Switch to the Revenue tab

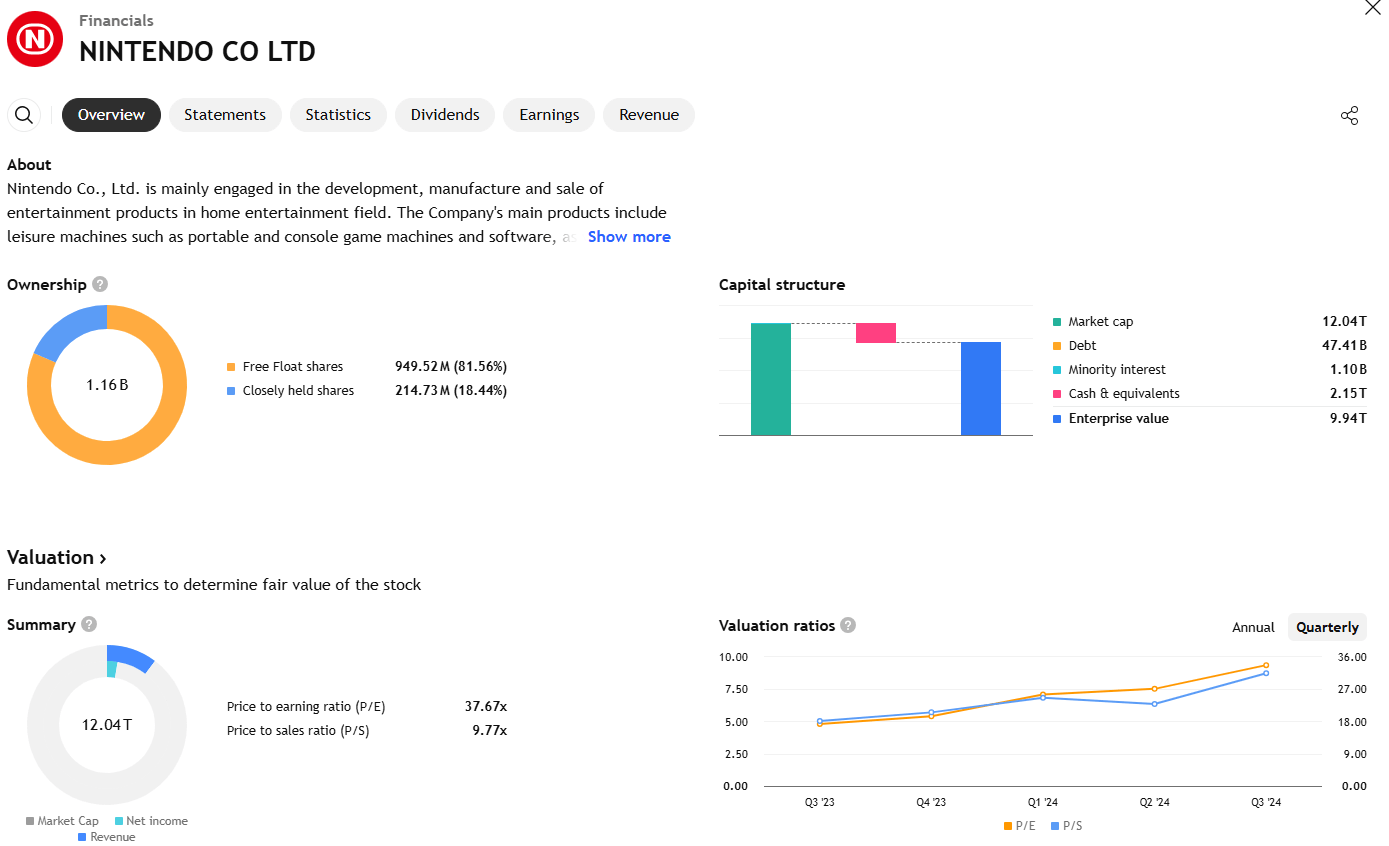[649, 115]
